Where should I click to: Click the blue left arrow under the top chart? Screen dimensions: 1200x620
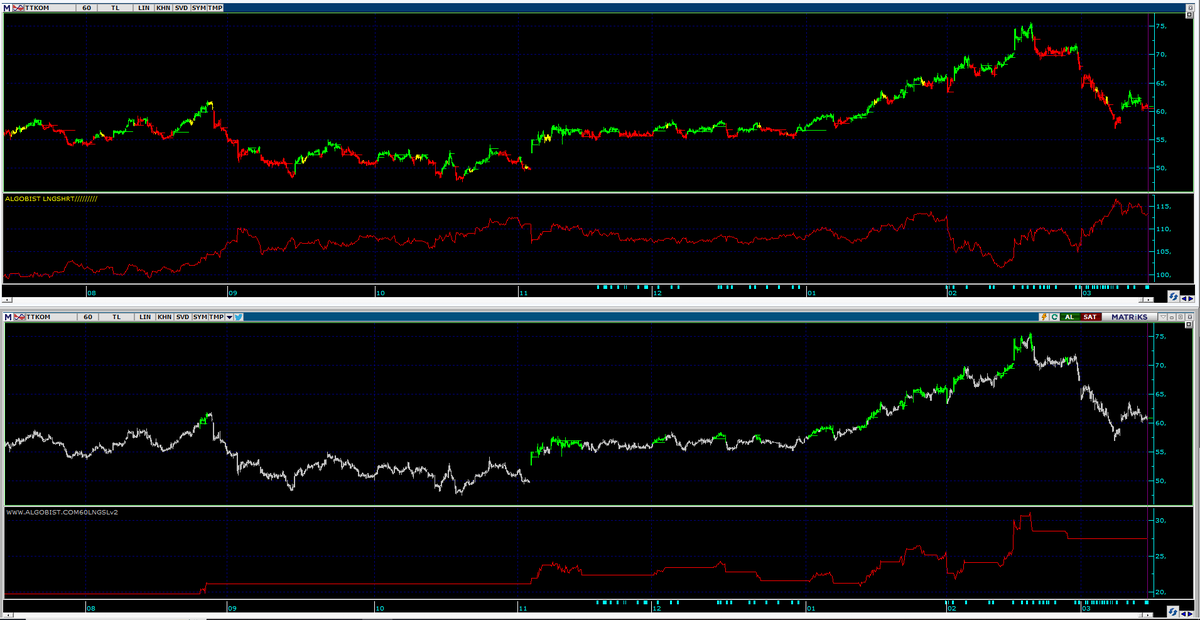click(x=1184, y=298)
